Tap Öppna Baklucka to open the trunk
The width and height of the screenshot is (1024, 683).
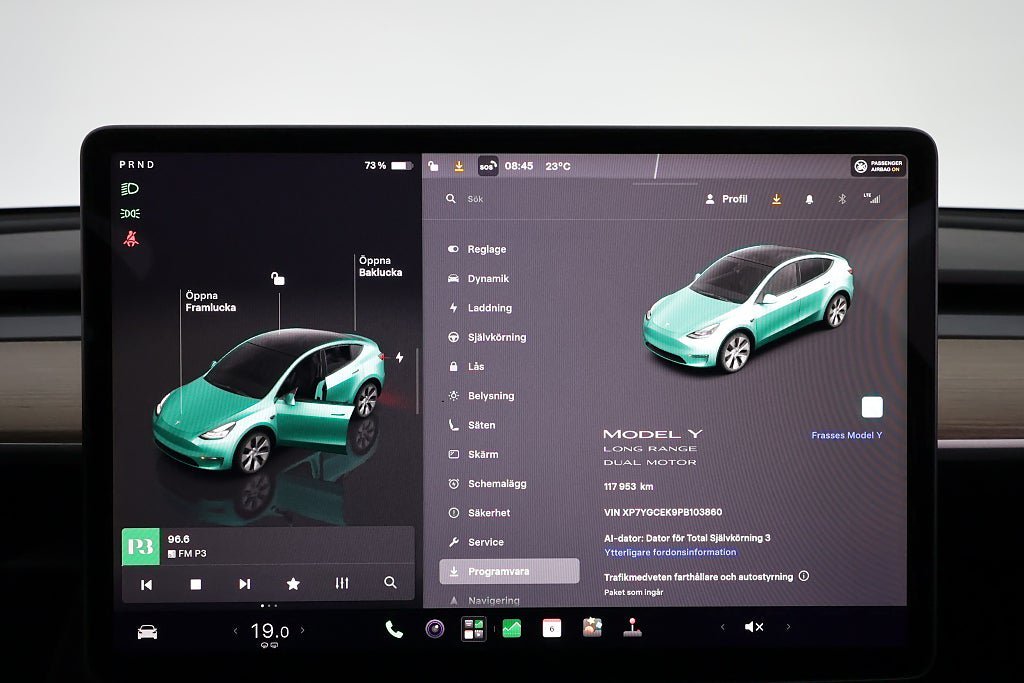[380, 266]
